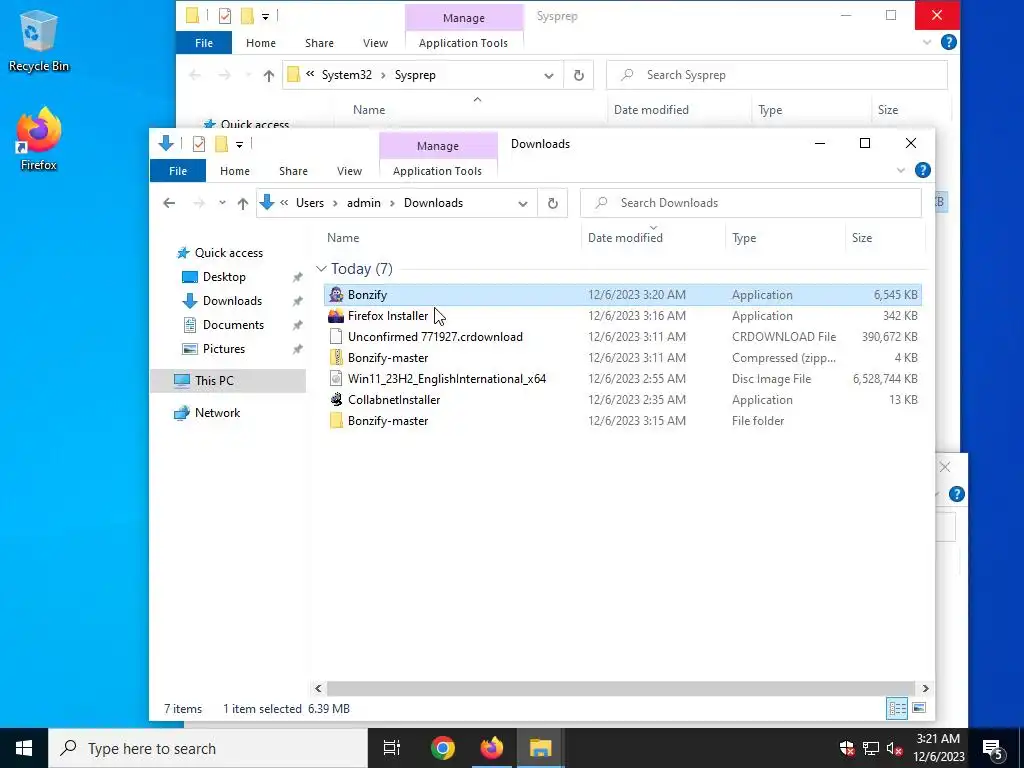Navigate to System32 in Sysprep address path
The width and height of the screenshot is (1024, 768).
click(x=346, y=75)
